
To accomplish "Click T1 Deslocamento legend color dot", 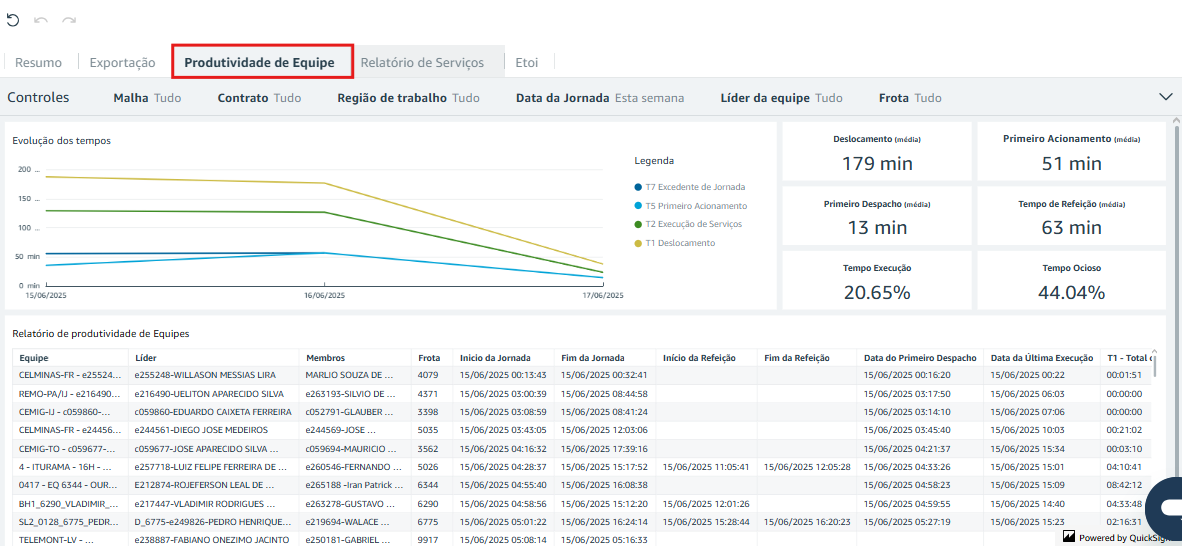I will pyautogui.click(x=638, y=243).
